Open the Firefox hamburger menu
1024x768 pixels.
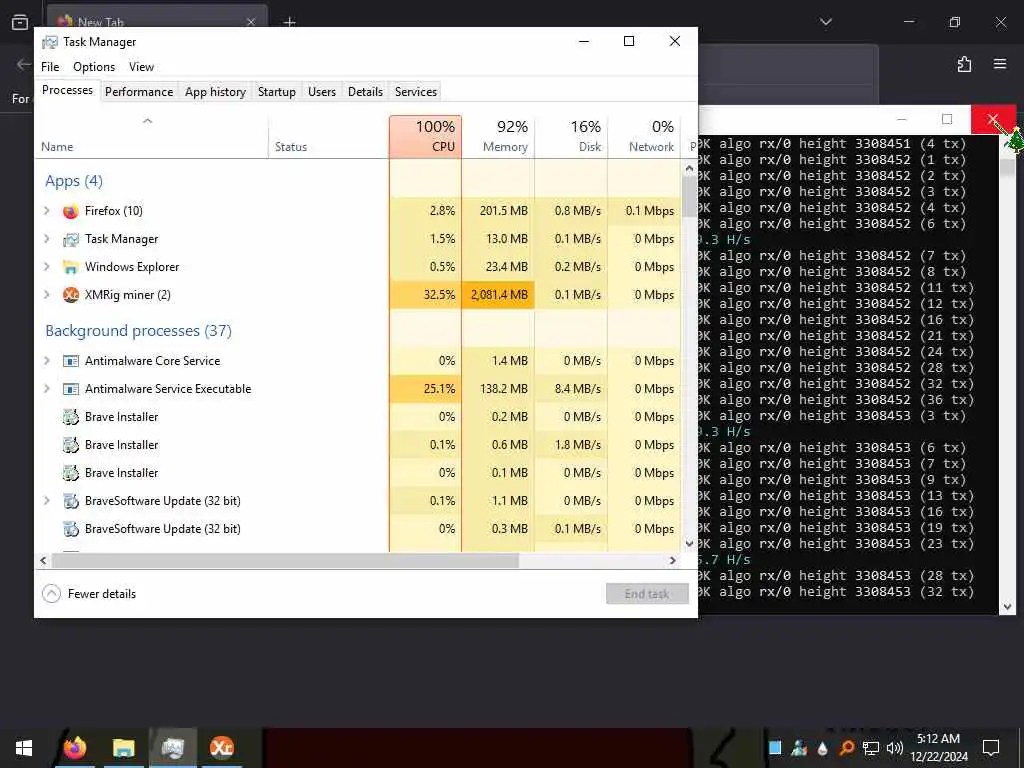1000,64
